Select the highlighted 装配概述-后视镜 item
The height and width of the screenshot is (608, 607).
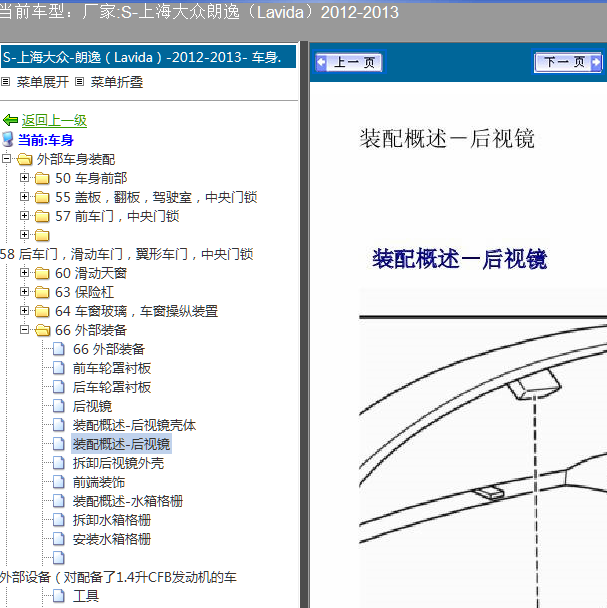(121, 444)
